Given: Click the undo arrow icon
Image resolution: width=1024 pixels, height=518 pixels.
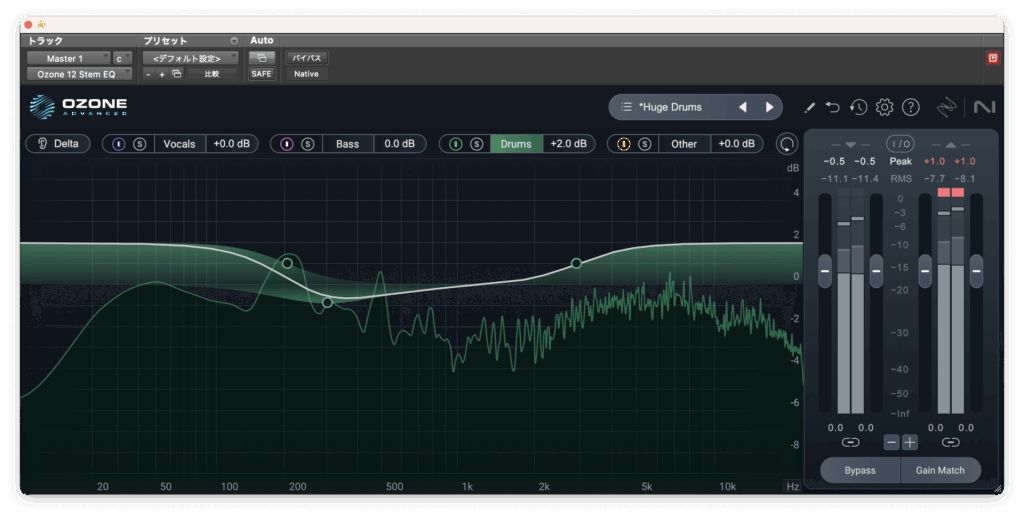Looking at the screenshot, I should point(833,107).
